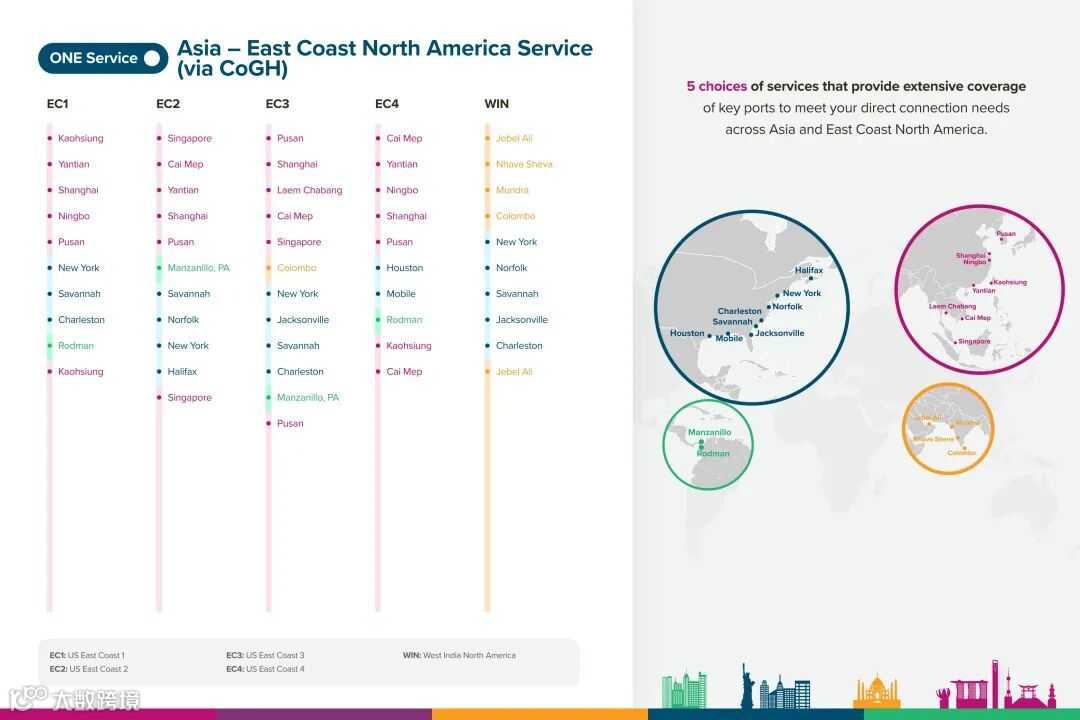Viewport: 1080px width, 720px height.
Task: Open the orange India region map circle
Action: (948, 429)
